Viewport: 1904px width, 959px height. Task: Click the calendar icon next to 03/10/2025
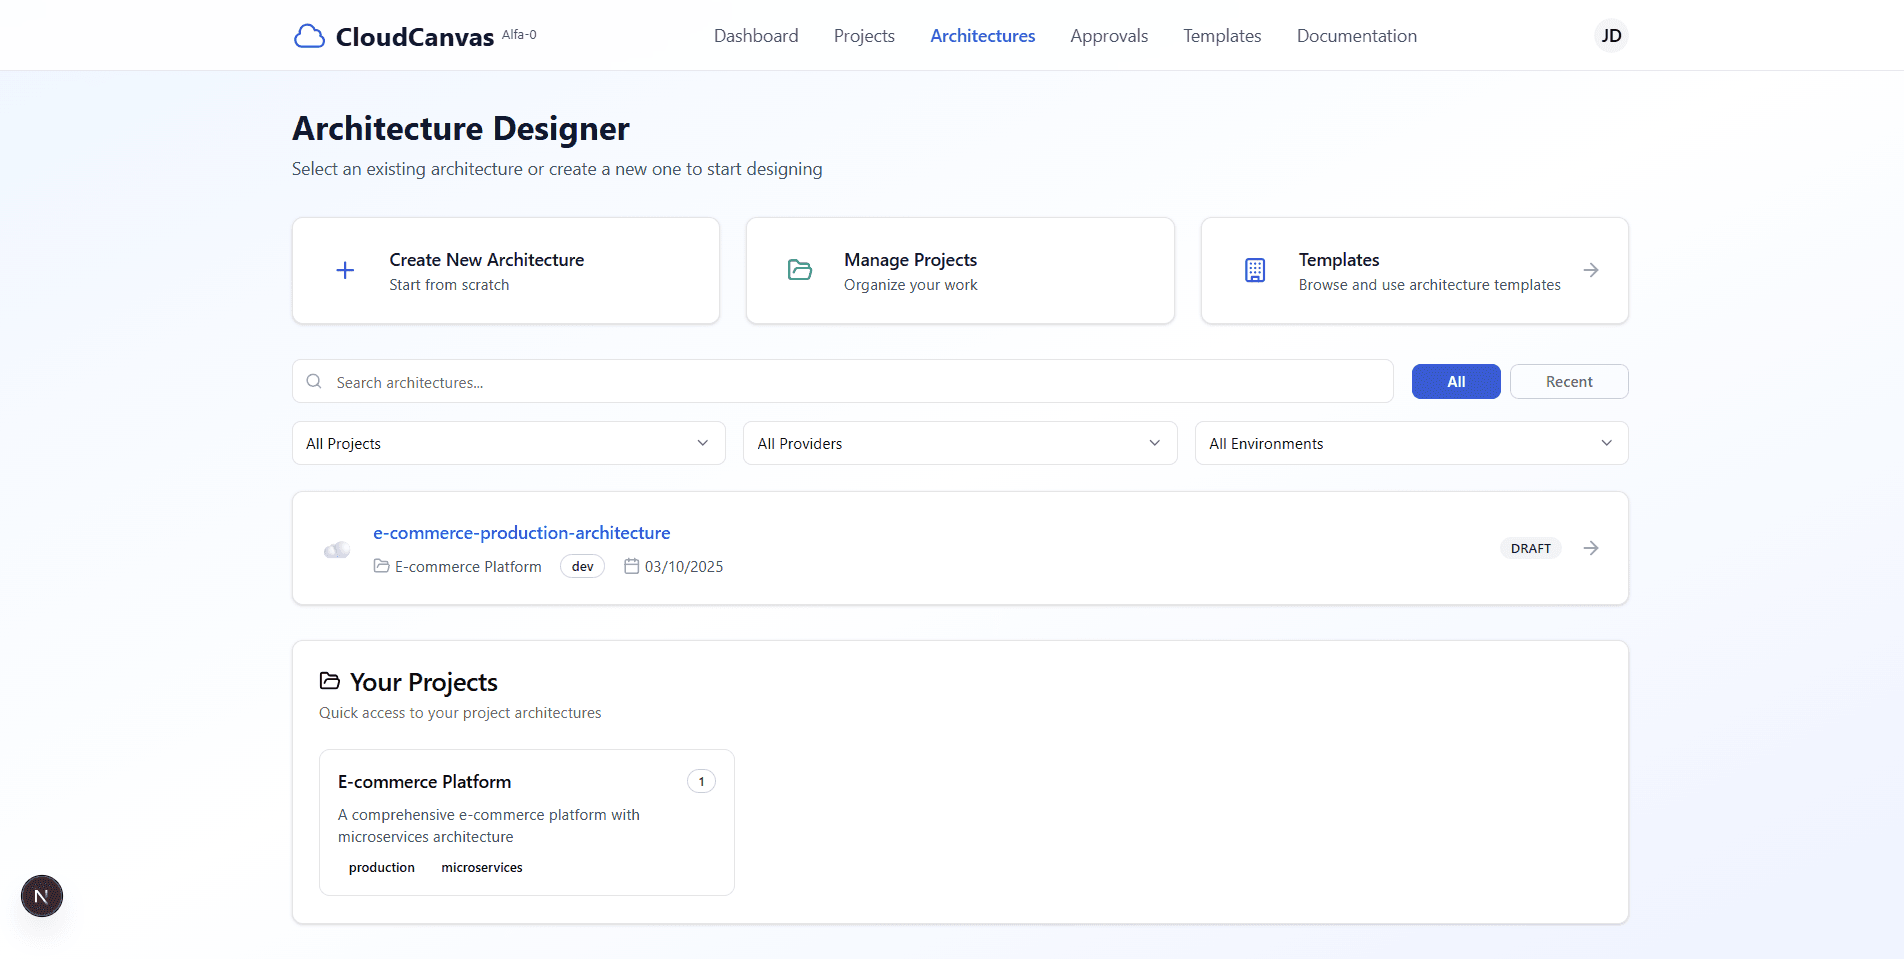coord(631,566)
